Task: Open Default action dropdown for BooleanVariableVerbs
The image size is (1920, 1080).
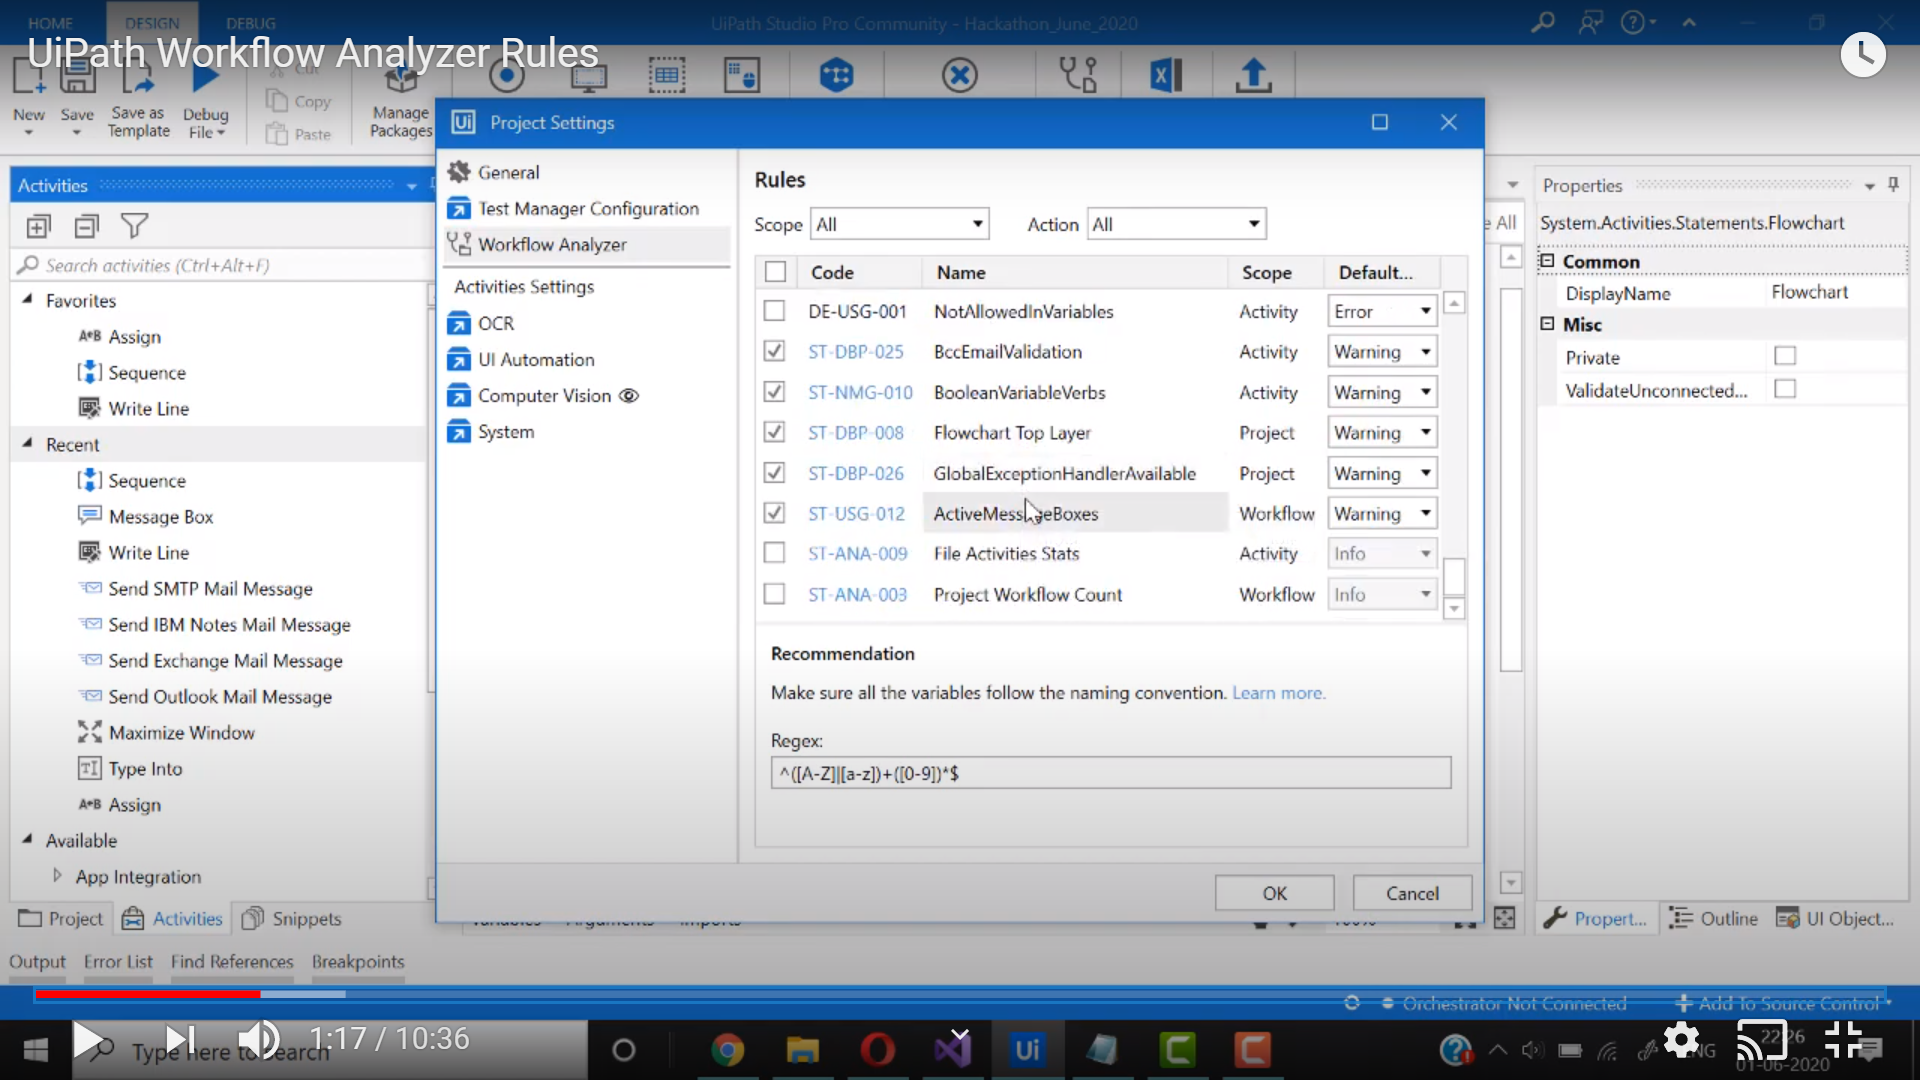Action: pyautogui.click(x=1382, y=392)
